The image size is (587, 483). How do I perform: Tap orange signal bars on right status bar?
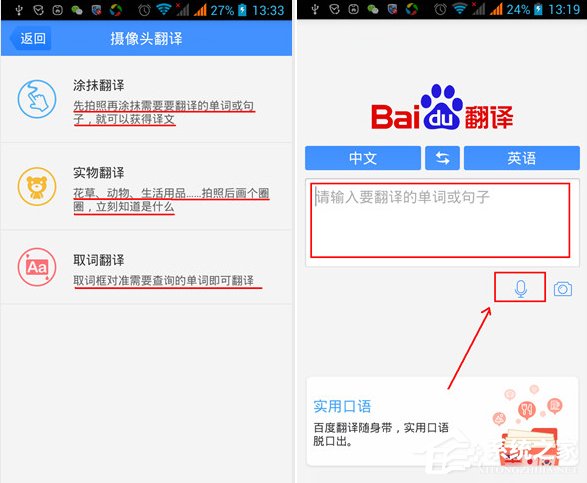click(496, 10)
